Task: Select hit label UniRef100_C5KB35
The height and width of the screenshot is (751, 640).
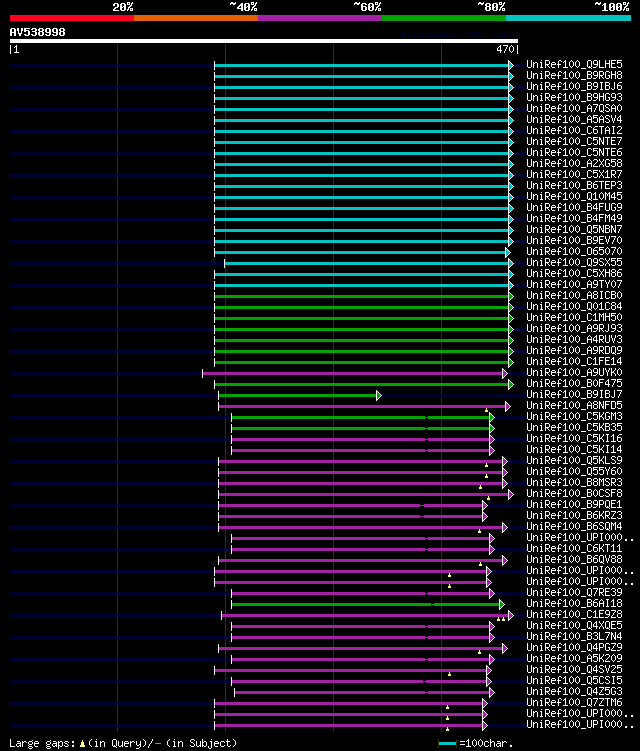Action: point(574,428)
